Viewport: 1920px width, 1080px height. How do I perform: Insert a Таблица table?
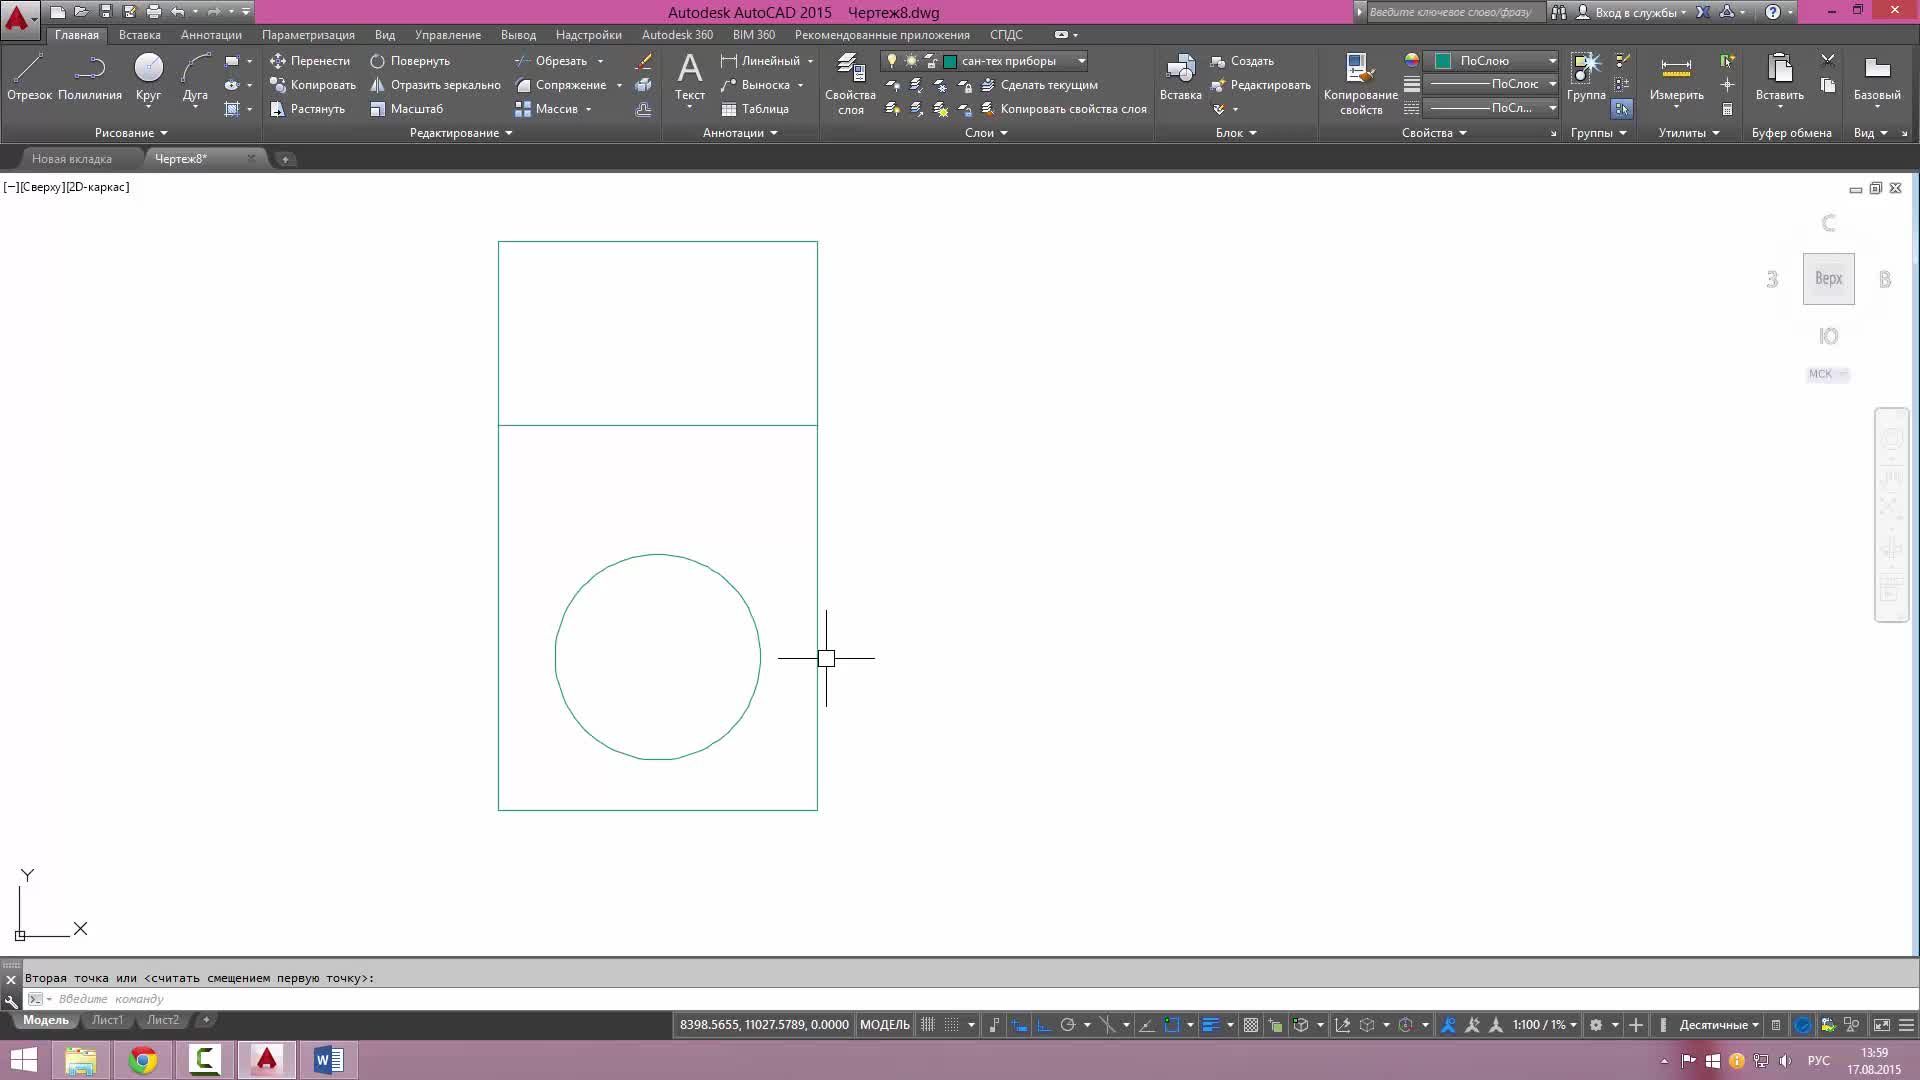pos(755,109)
